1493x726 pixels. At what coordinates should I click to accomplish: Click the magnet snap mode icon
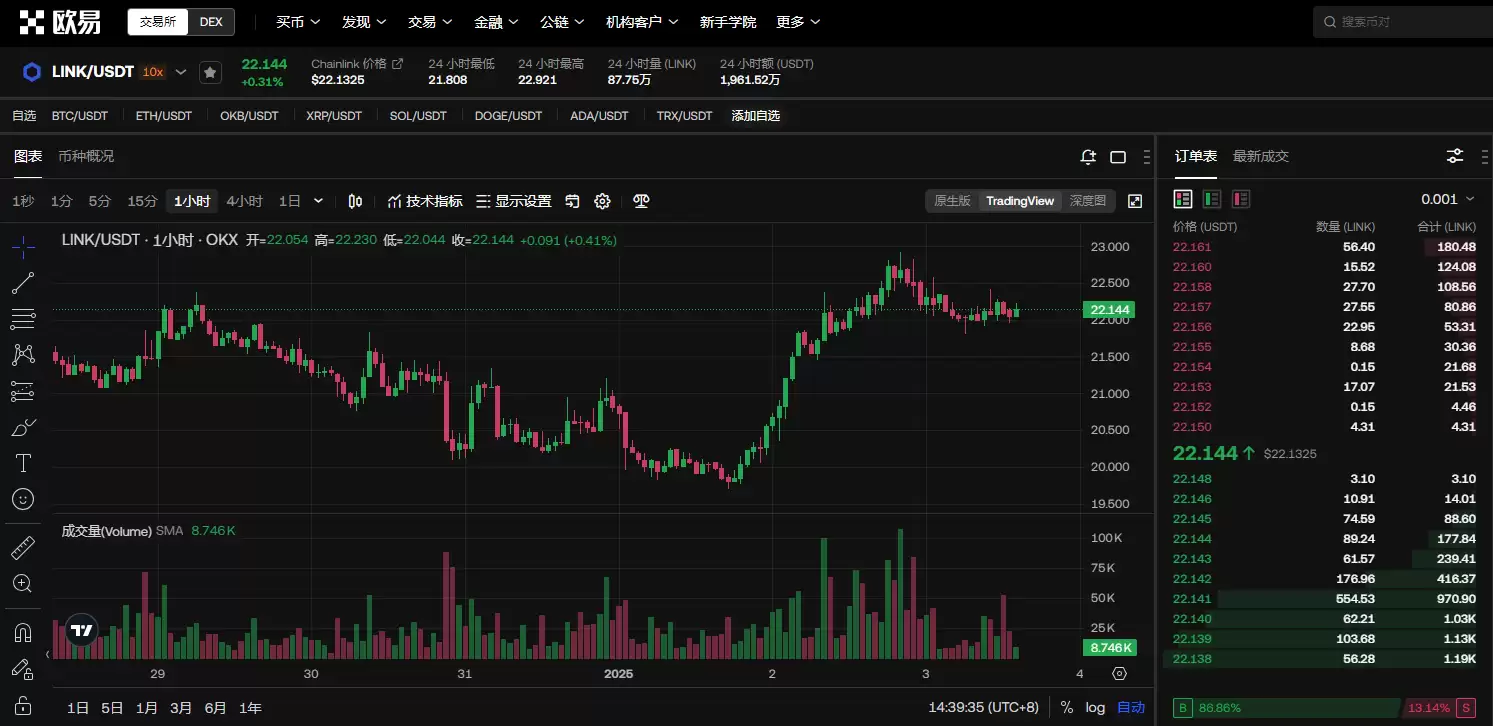click(x=23, y=632)
